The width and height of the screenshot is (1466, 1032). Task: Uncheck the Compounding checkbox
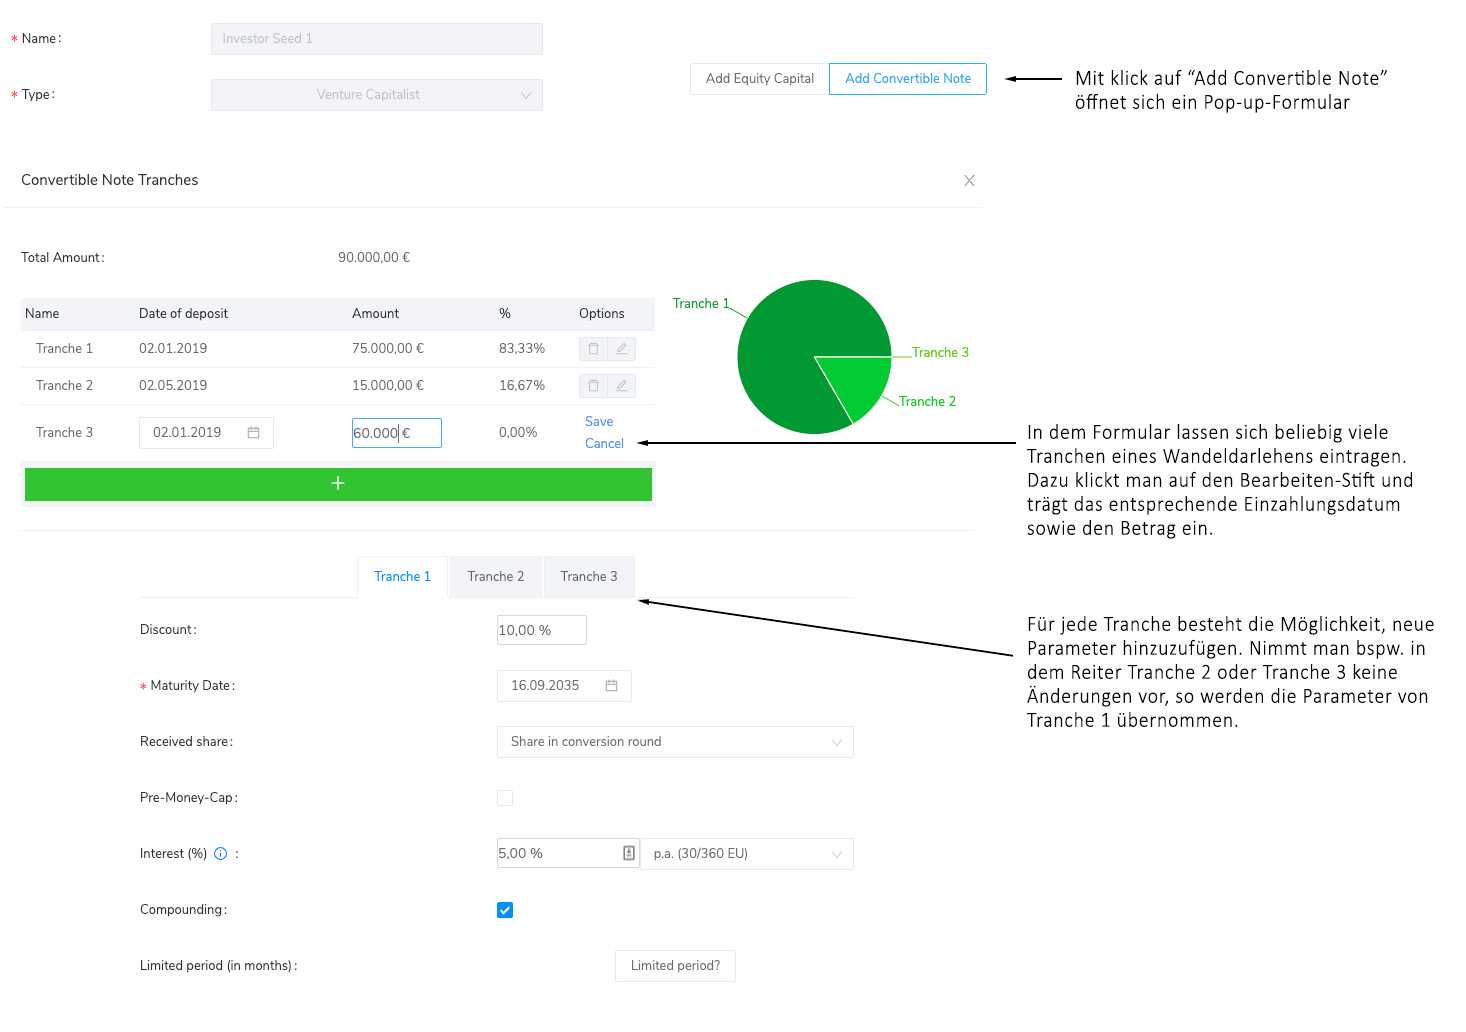click(x=505, y=910)
